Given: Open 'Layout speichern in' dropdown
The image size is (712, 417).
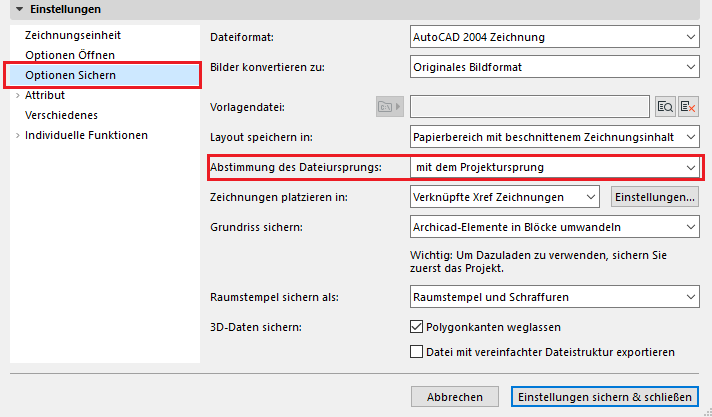Looking at the screenshot, I should click(554, 136).
